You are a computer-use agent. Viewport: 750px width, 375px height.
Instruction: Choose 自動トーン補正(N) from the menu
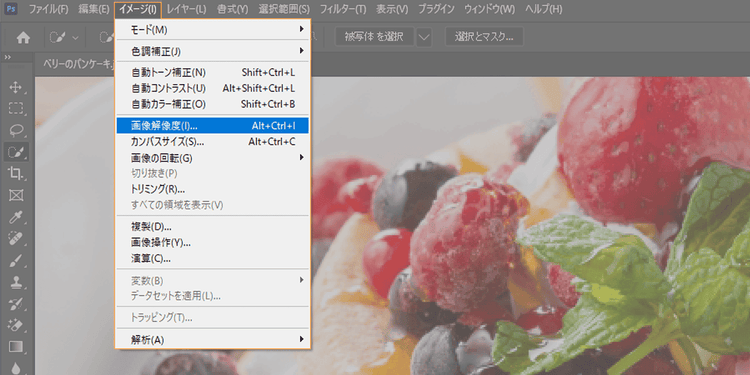[213, 73]
